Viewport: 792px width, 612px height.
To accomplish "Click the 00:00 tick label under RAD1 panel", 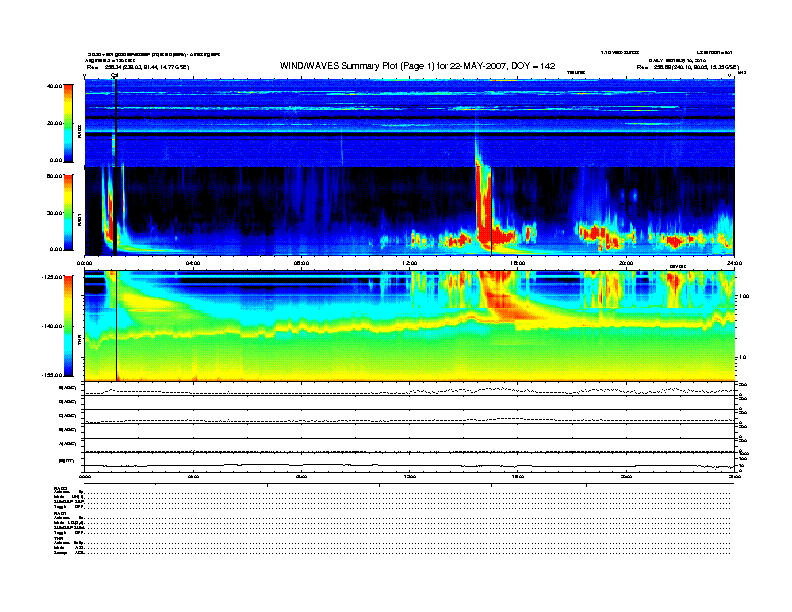I will point(84,263).
